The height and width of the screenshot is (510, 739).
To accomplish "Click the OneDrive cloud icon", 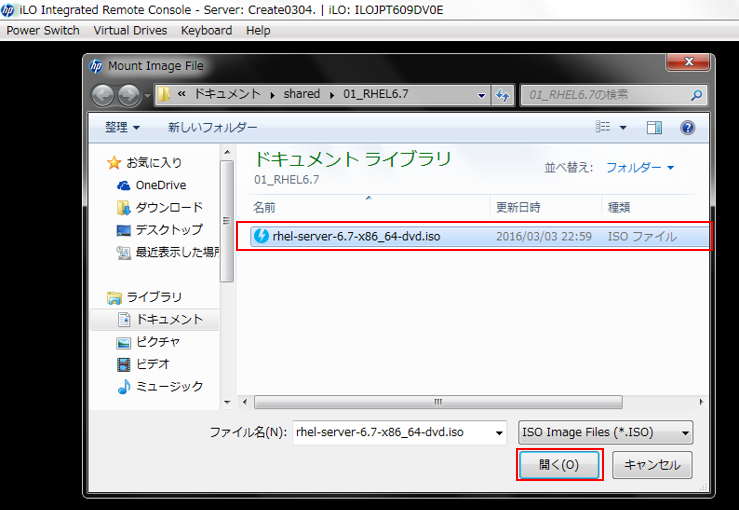I will [123, 185].
